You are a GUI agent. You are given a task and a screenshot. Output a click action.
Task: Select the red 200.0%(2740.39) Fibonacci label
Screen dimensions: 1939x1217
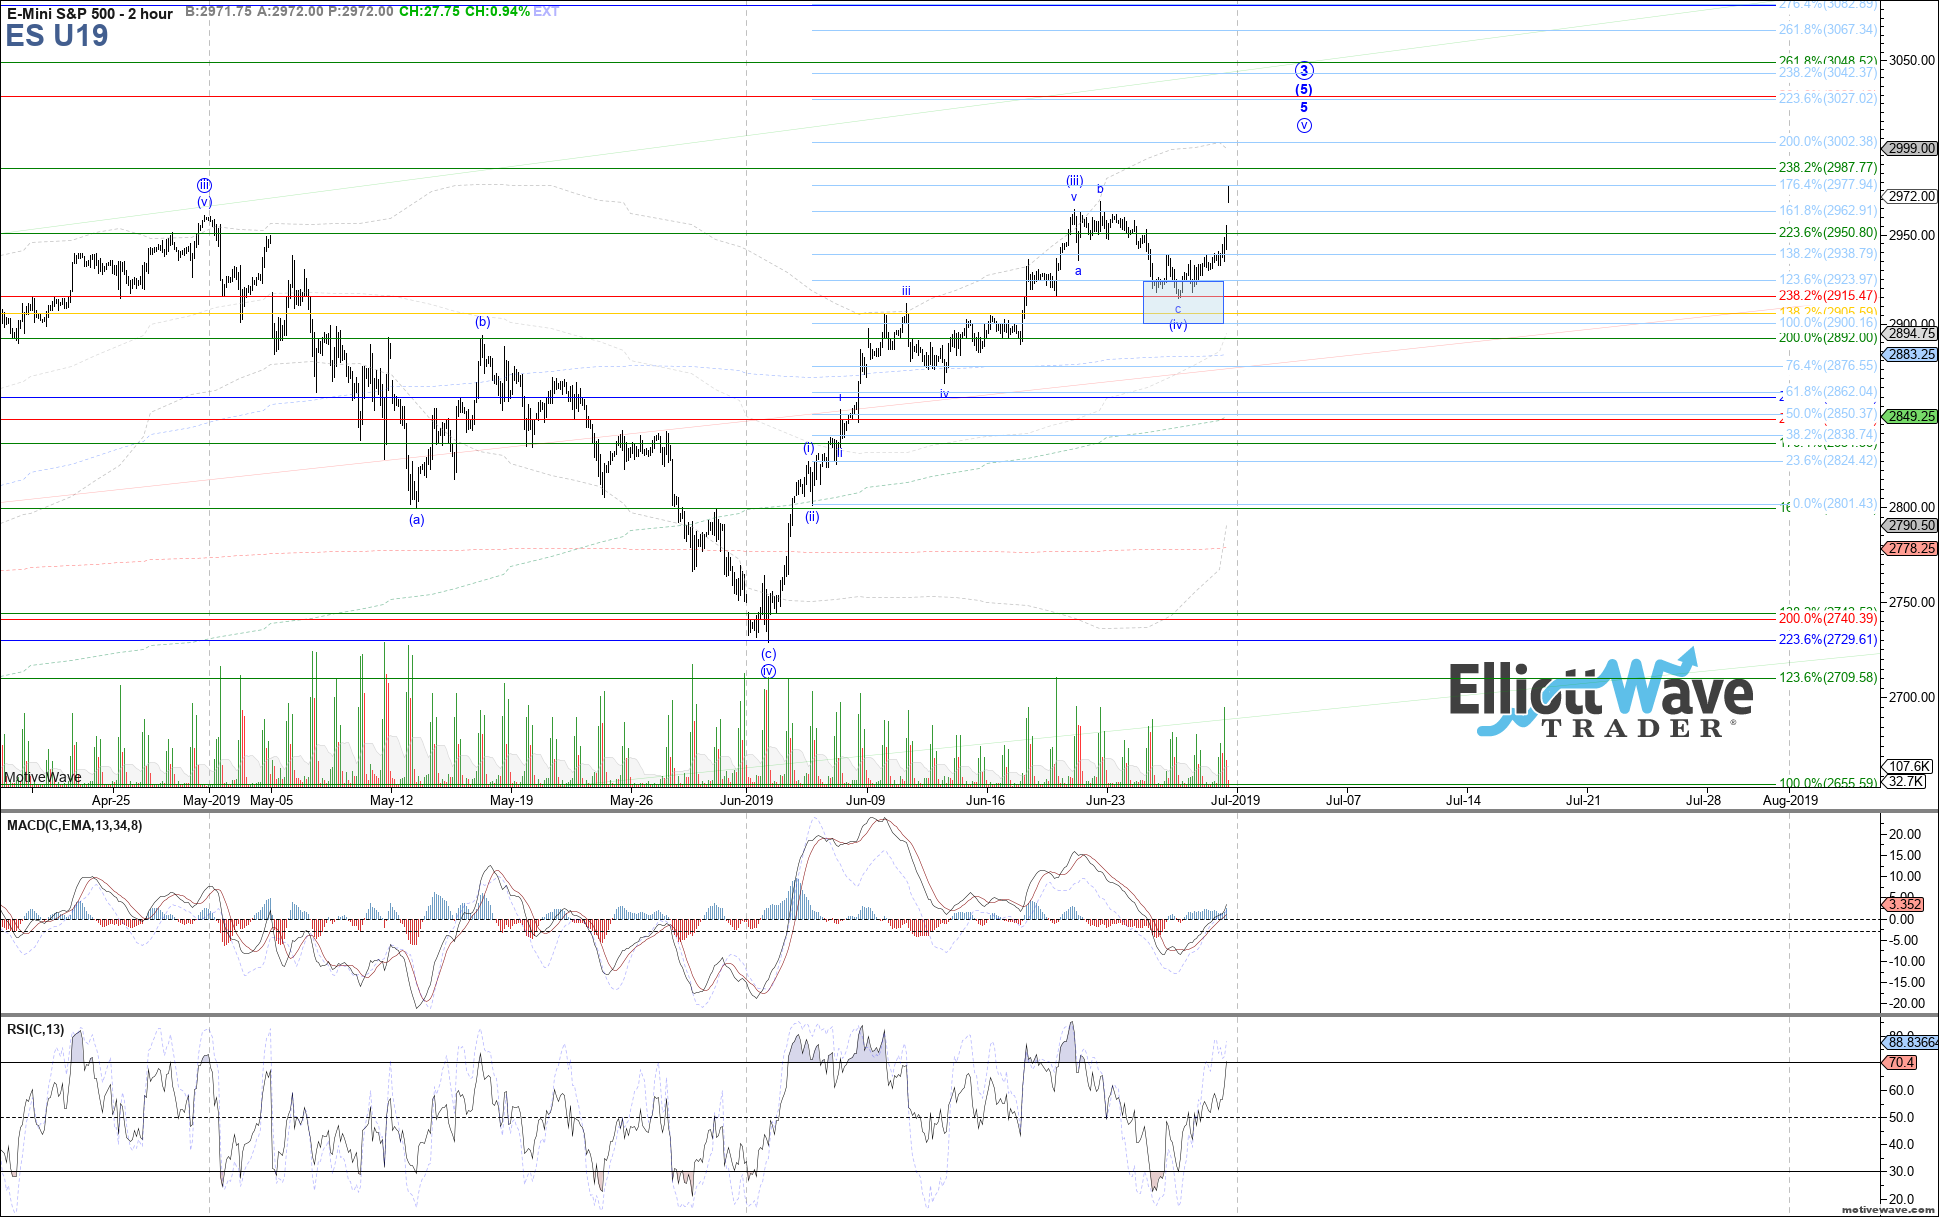1827,619
